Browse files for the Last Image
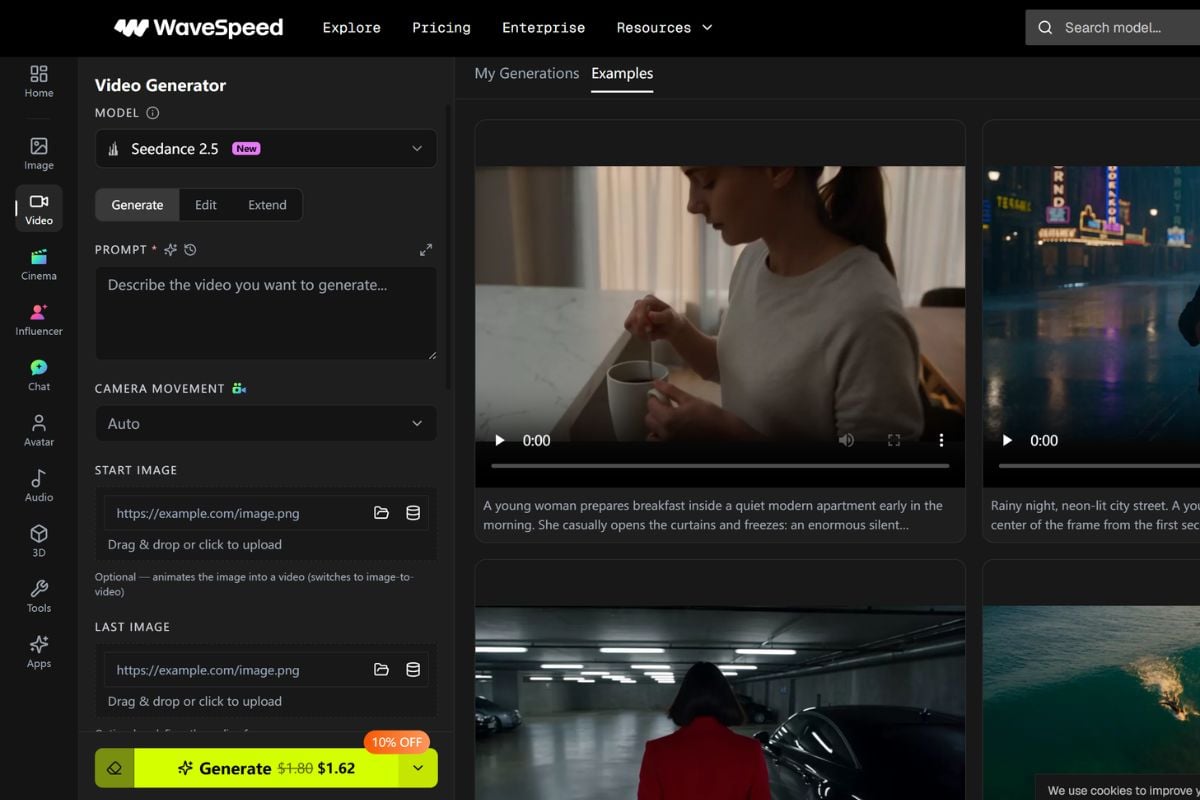This screenshot has width=1200, height=800. [x=381, y=670]
